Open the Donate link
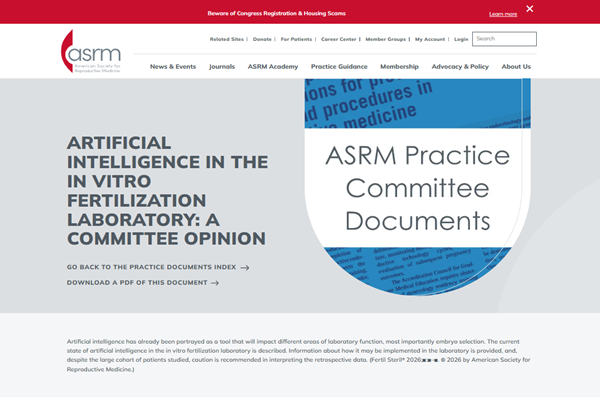 262,39
